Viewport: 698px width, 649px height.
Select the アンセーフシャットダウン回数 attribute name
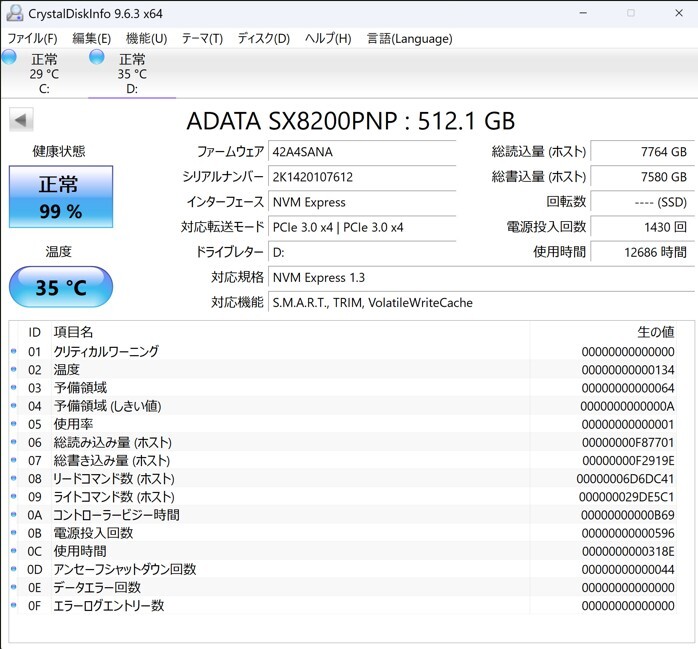click(x=125, y=569)
